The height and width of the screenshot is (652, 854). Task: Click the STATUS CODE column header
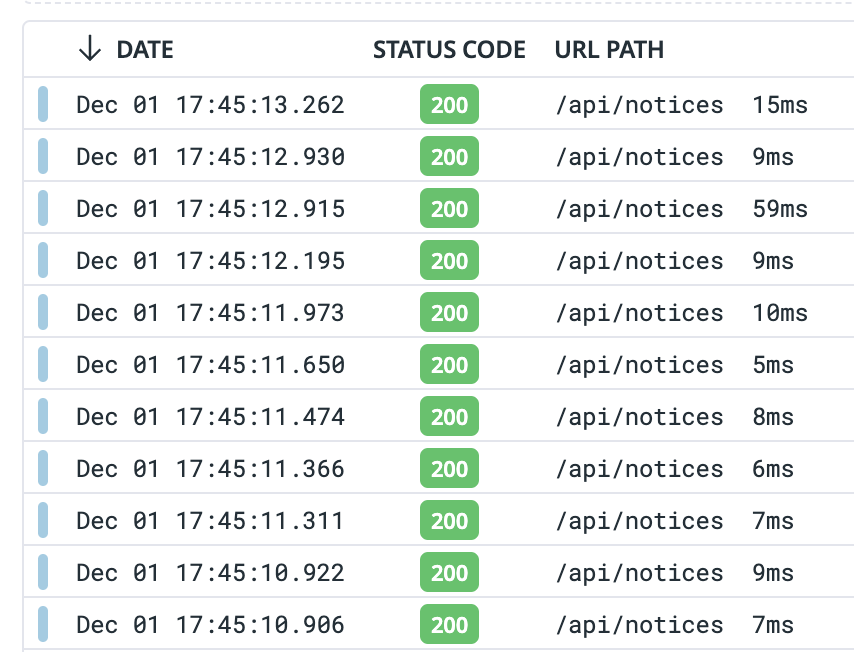(x=449, y=50)
